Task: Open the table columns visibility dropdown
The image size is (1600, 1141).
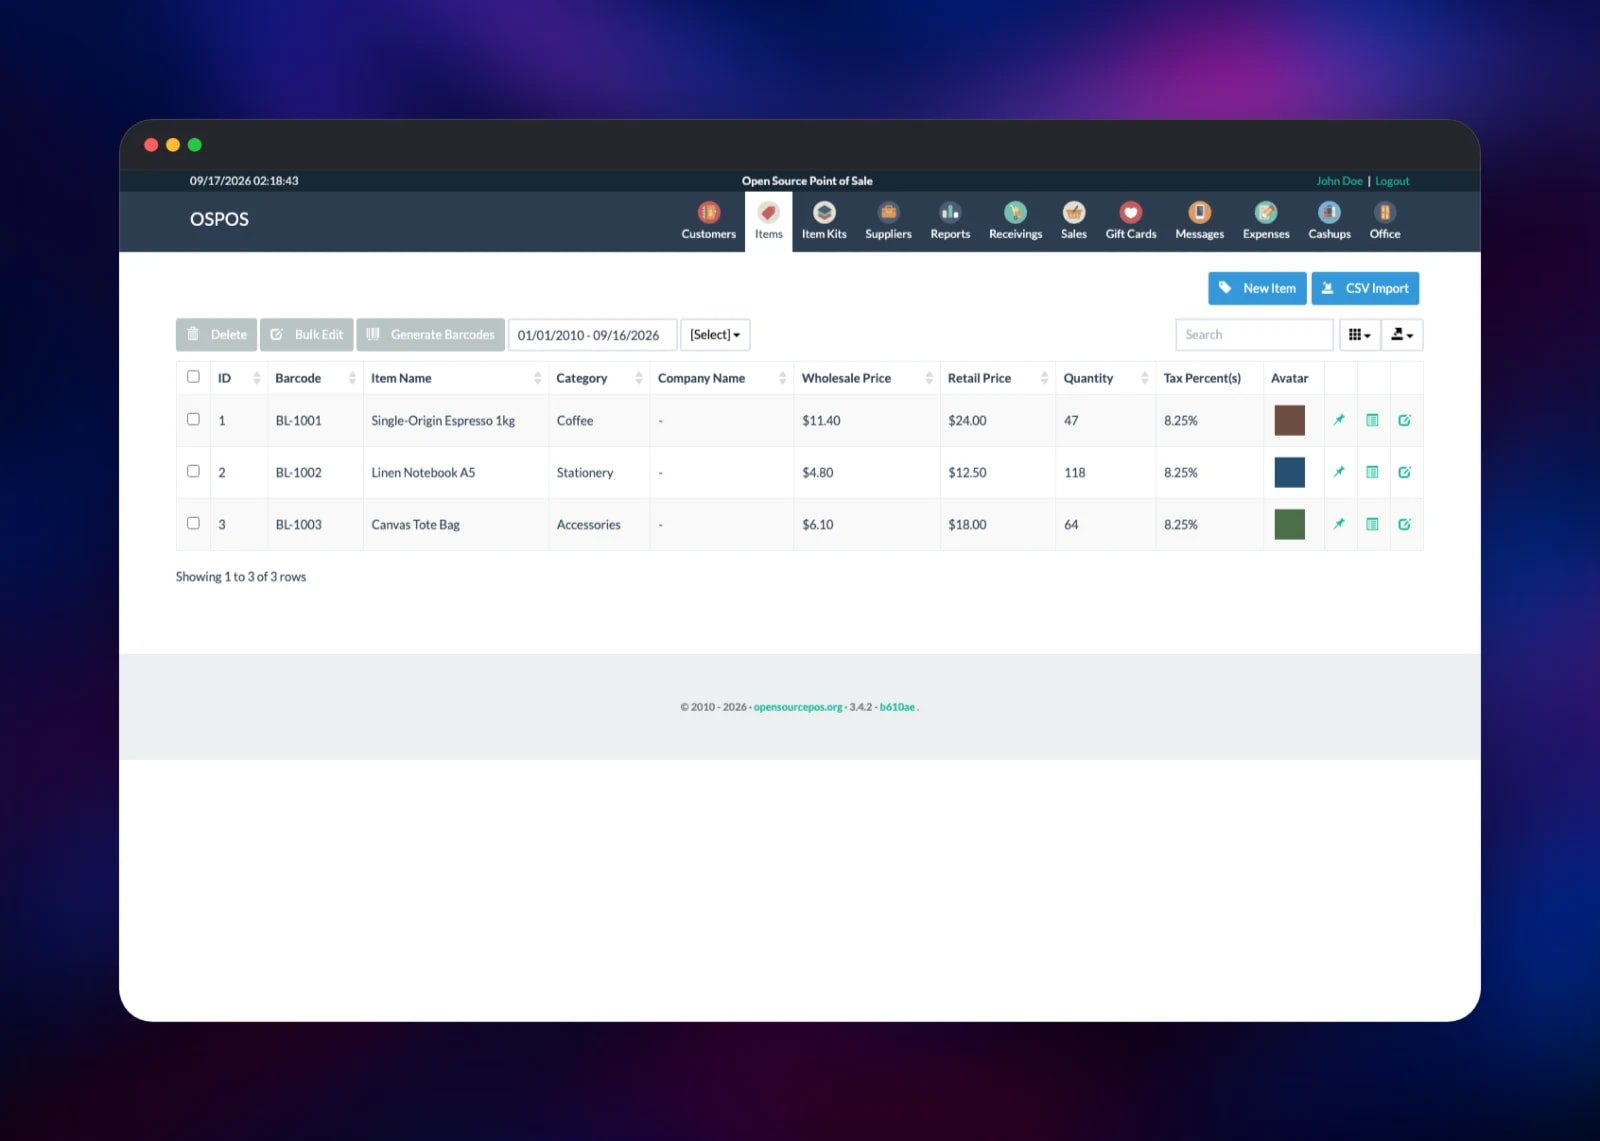Action: [x=1360, y=335]
